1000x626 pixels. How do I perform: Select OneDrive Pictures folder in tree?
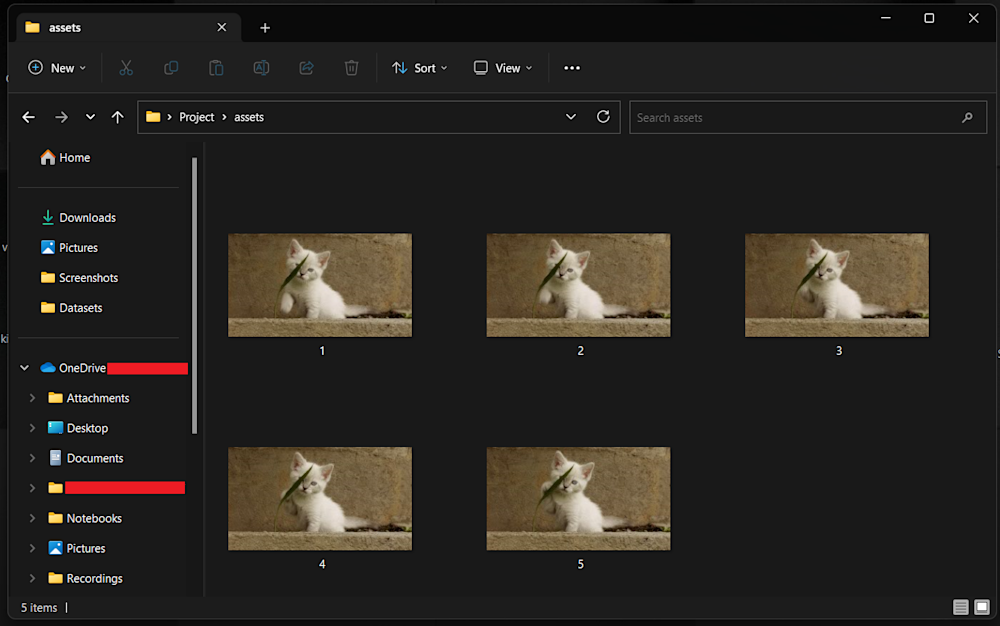click(x=77, y=548)
